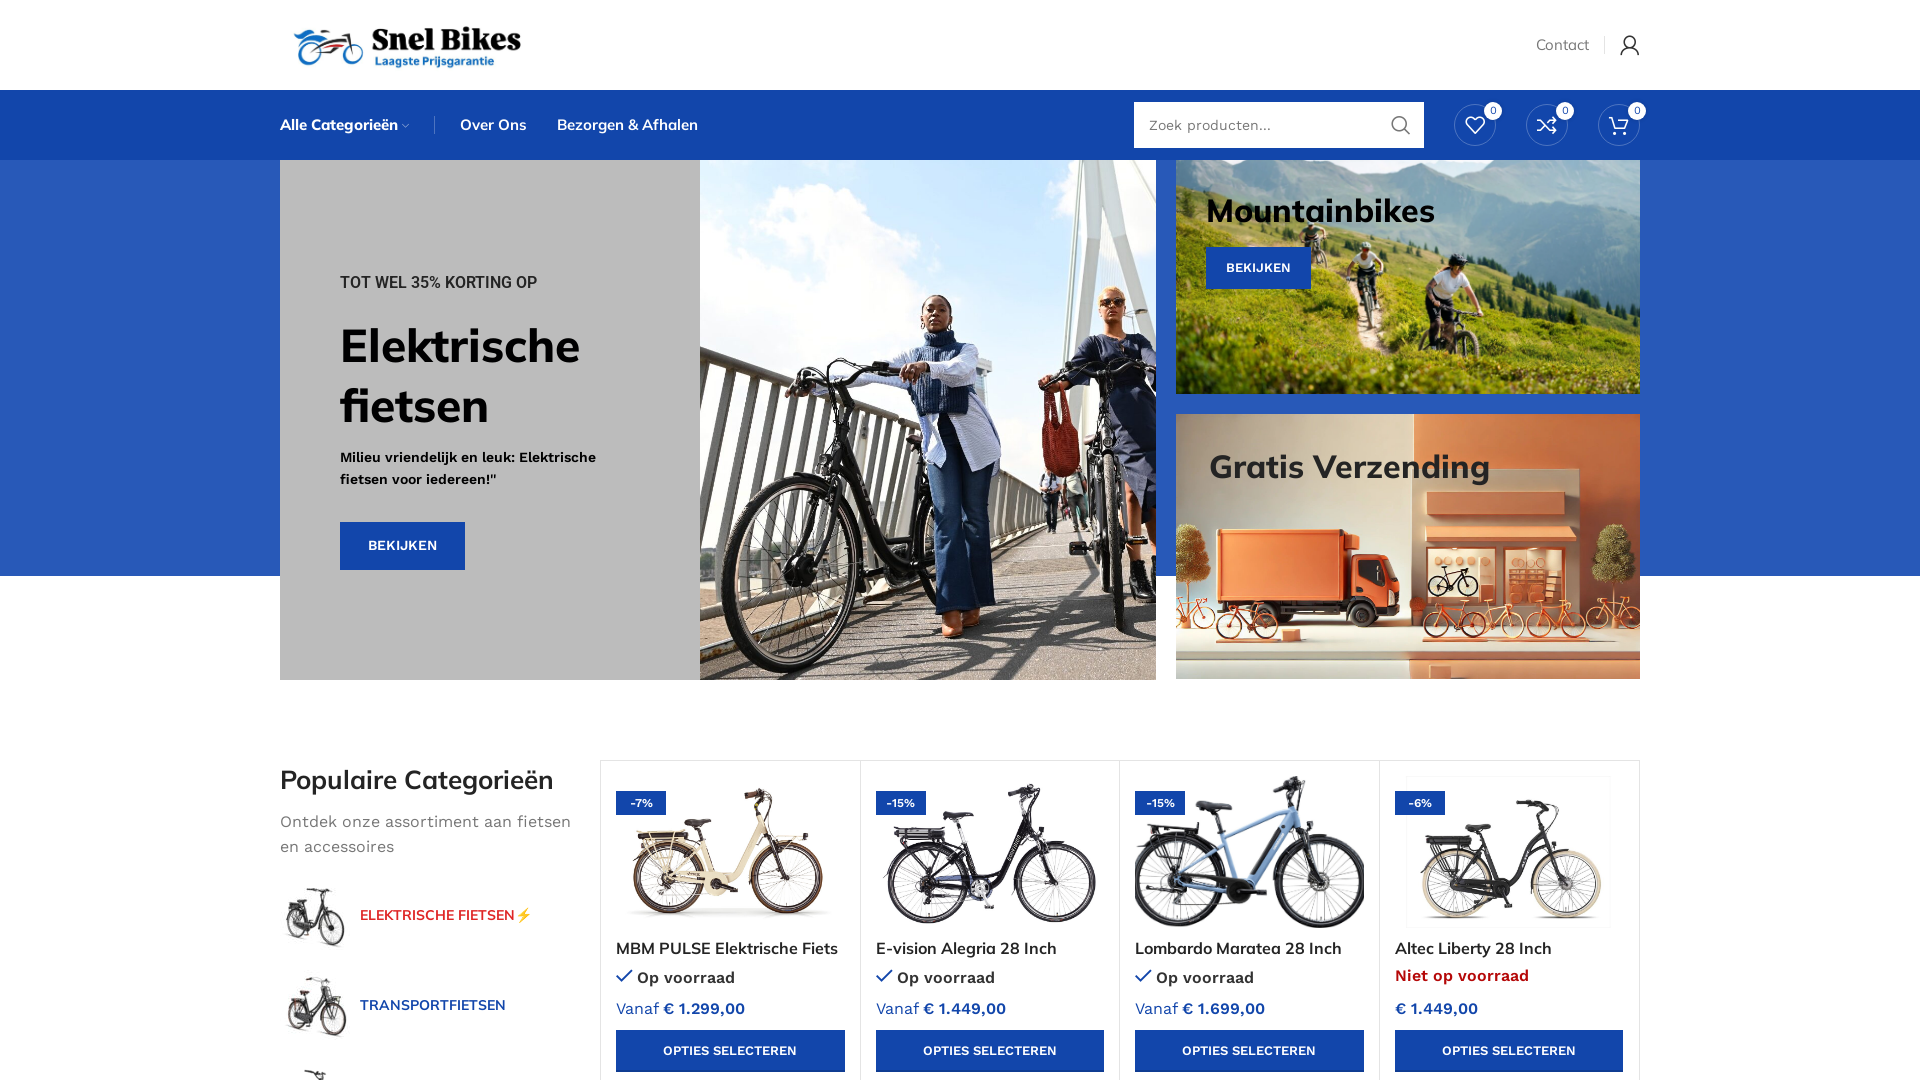The image size is (1920, 1080).
Task: Click Bekijken button for Elektrische fietsen
Action: point(402,546)
